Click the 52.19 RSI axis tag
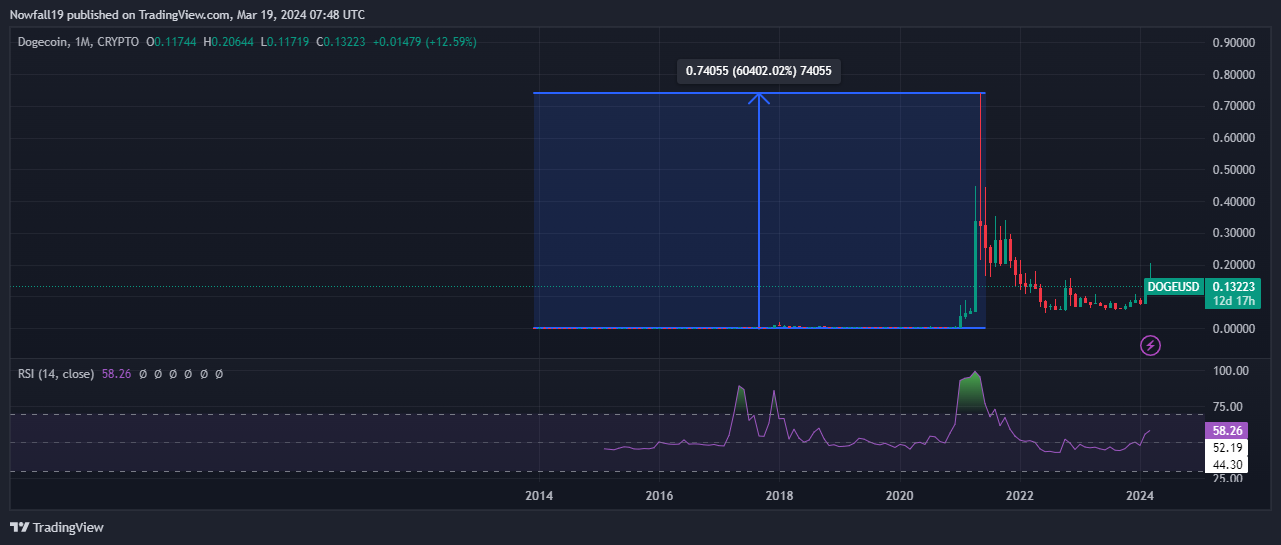Screen dimensions: 1281x545 tap(1227, 447)
